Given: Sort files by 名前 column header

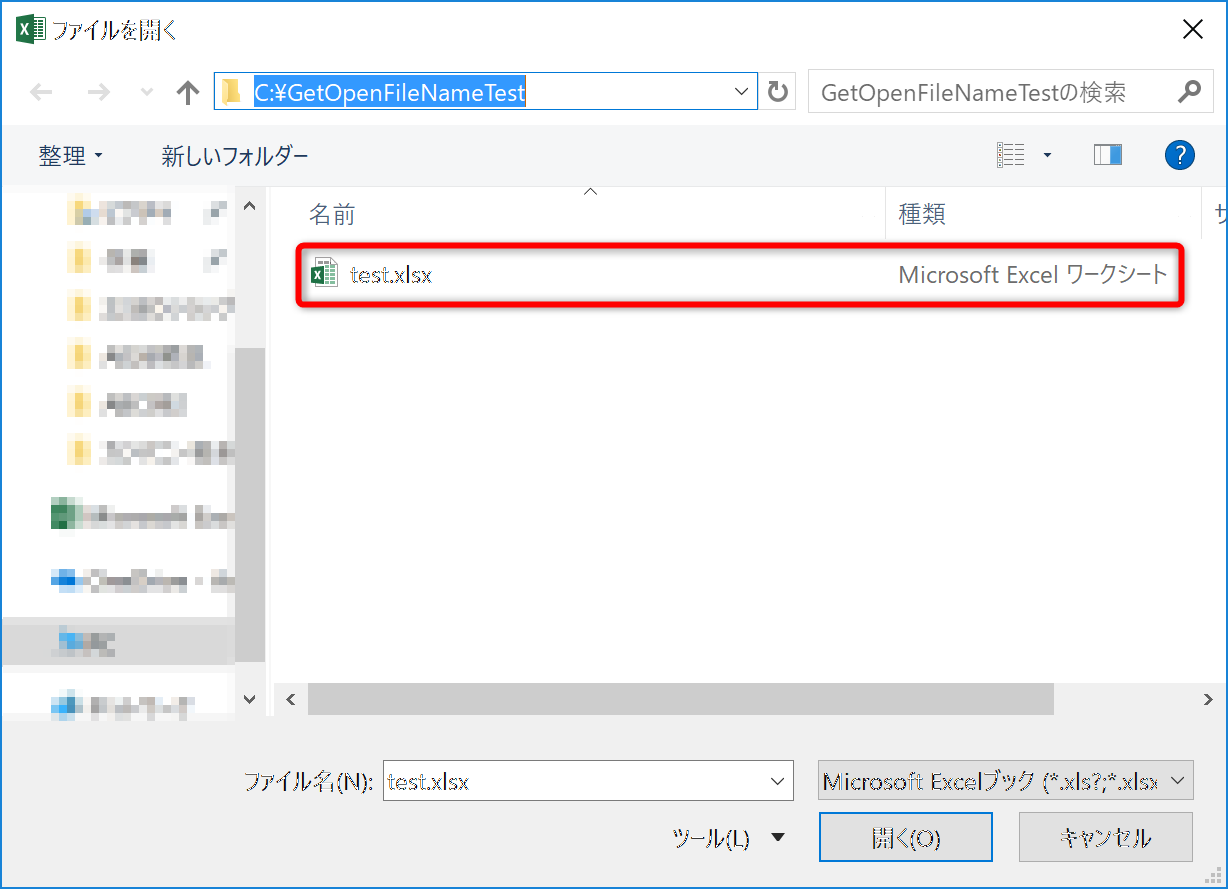Looking at the screenshot, I should (x=332, y=214).
